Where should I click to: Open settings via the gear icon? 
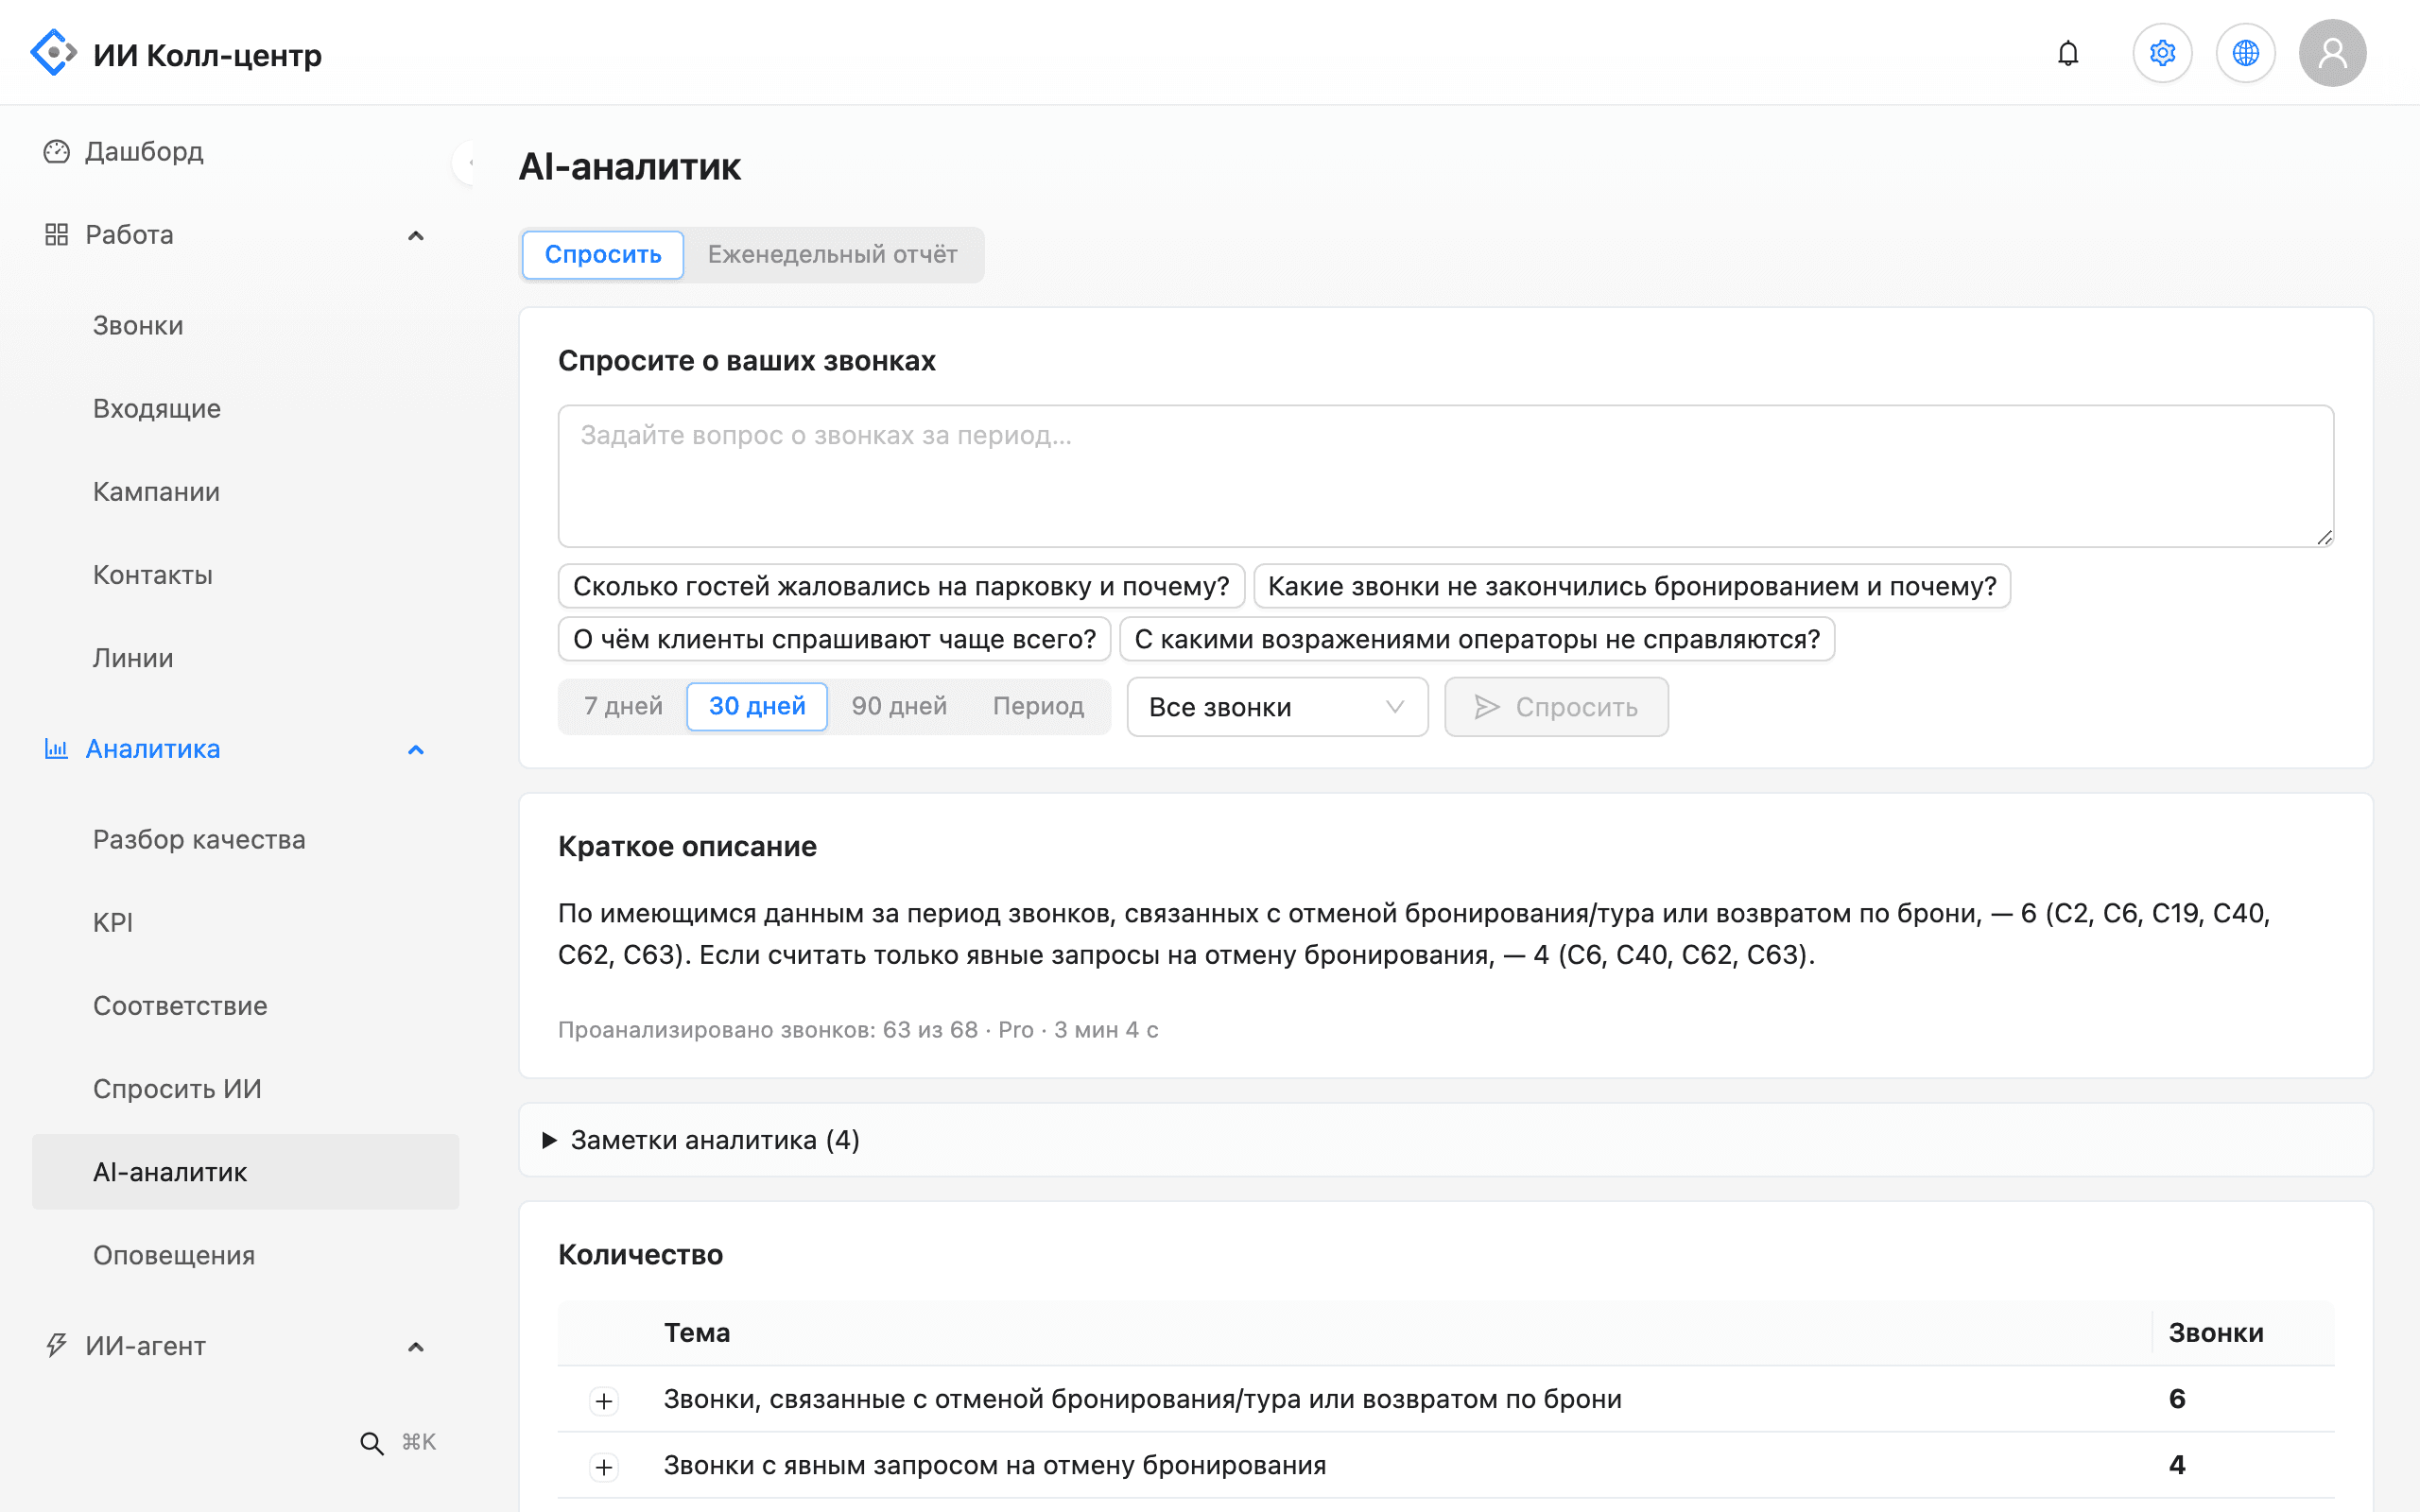click(2162, 53)
